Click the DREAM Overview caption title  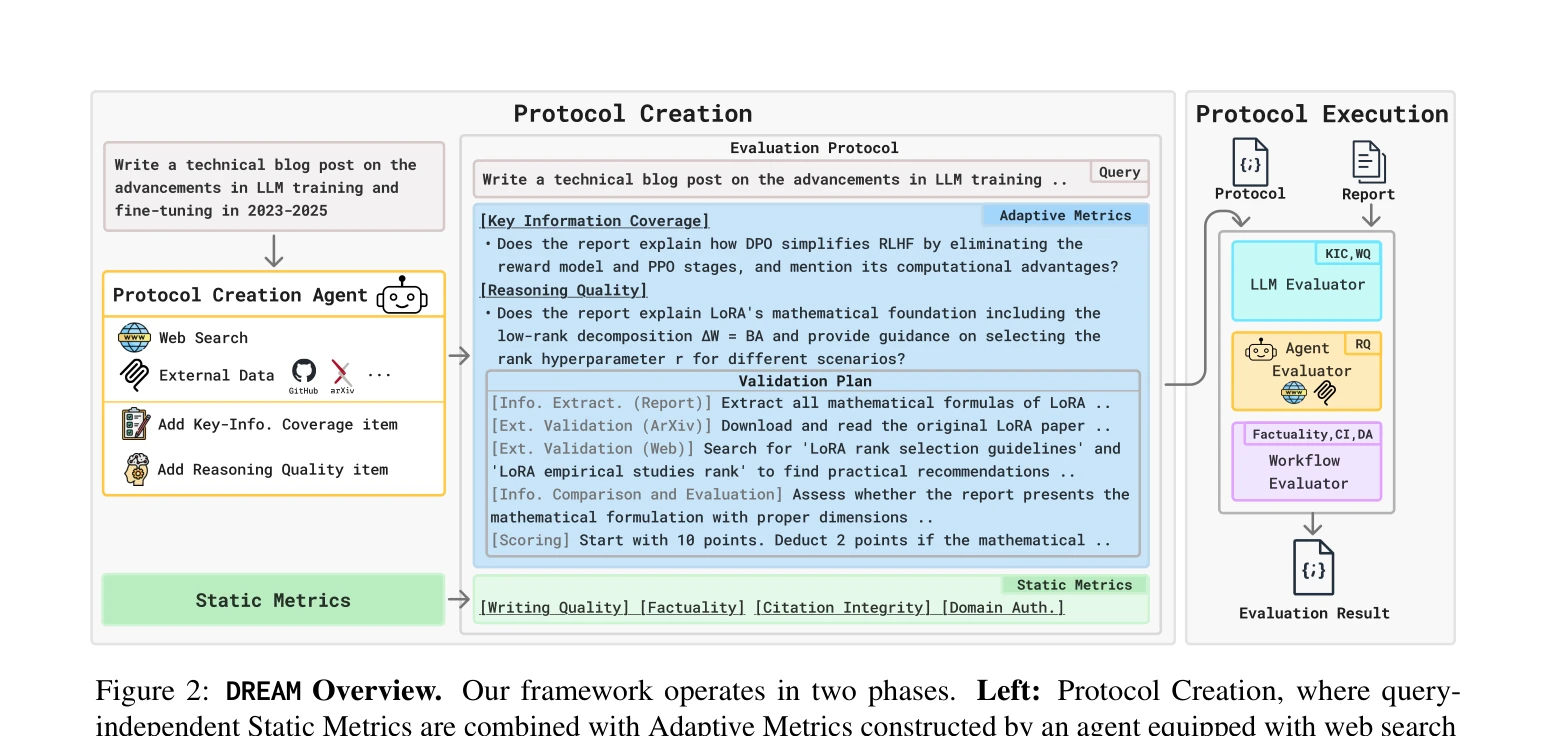click(x=334, y=691)
